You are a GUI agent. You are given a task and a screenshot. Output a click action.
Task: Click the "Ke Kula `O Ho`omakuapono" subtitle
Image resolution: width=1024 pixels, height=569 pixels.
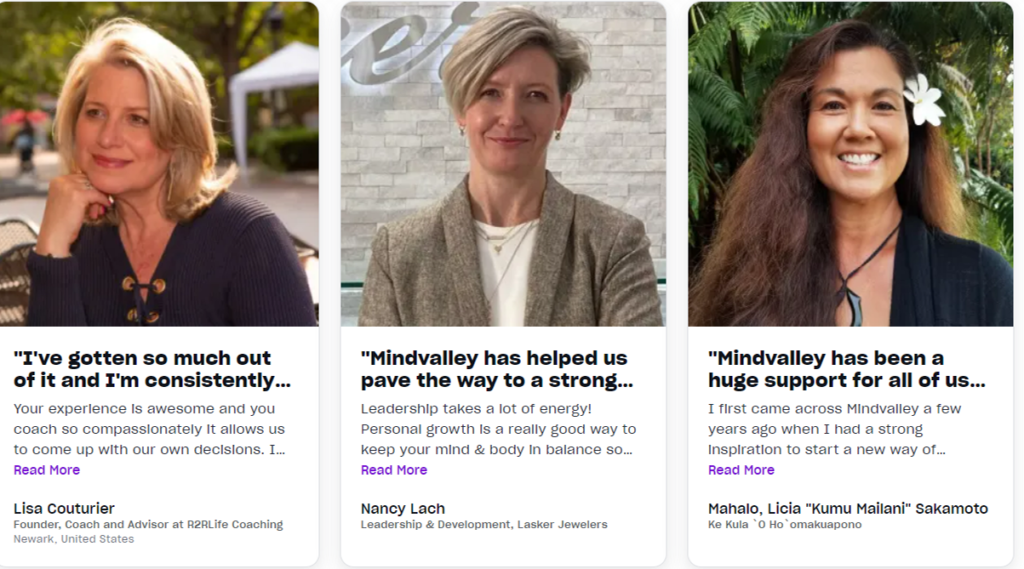click(784, 524)
